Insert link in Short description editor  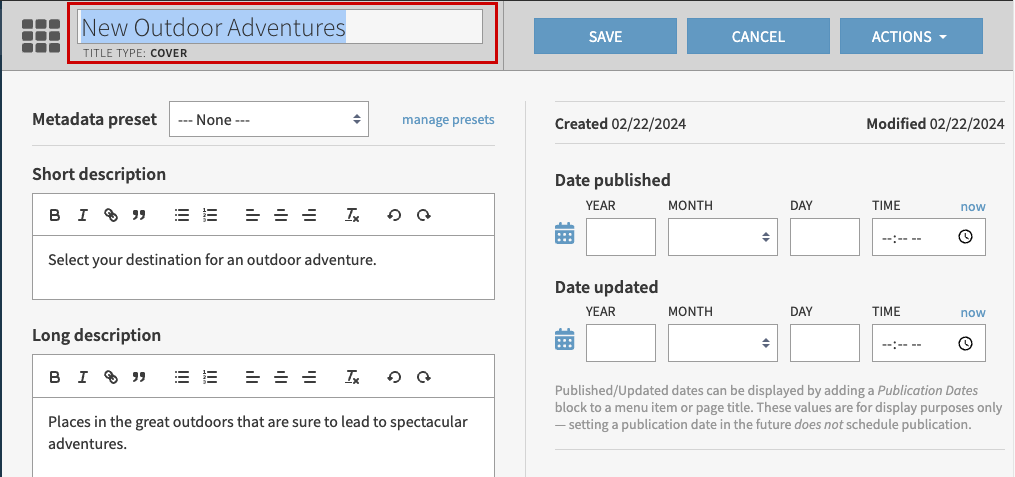111,215
